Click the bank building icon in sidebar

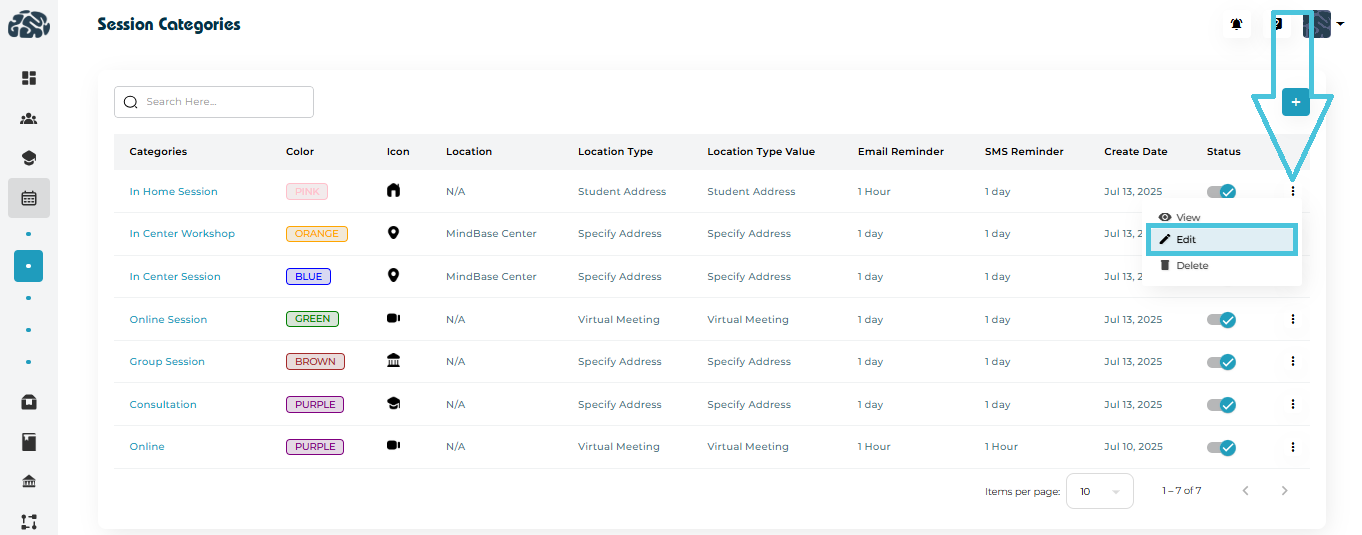[29, 482]
